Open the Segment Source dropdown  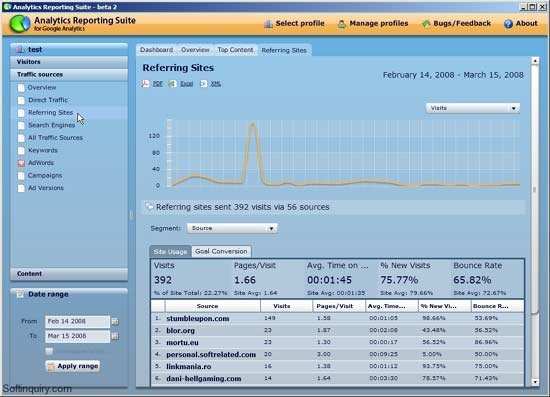point(232,228)
